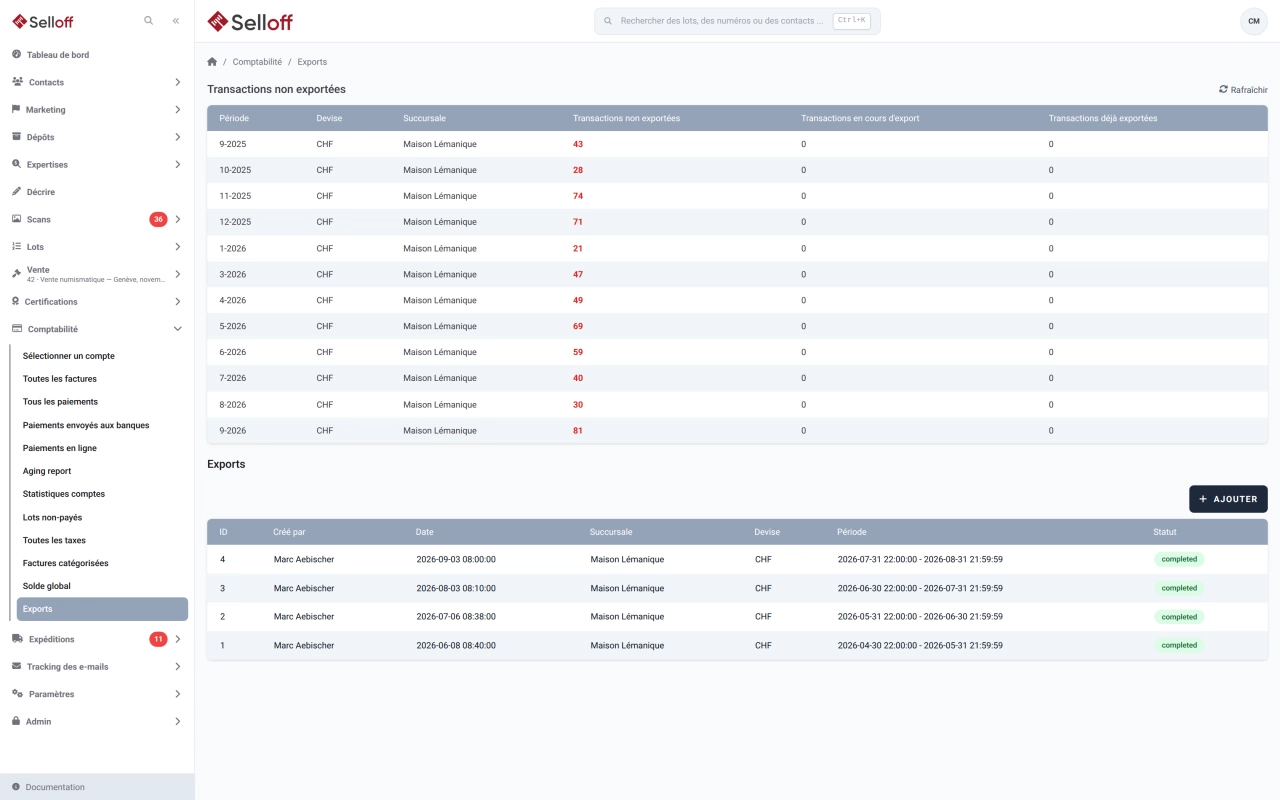The width and height of the screenshot is (1280, 800).
Task: Click the Marketing flag icon
Action: (16, 109)
